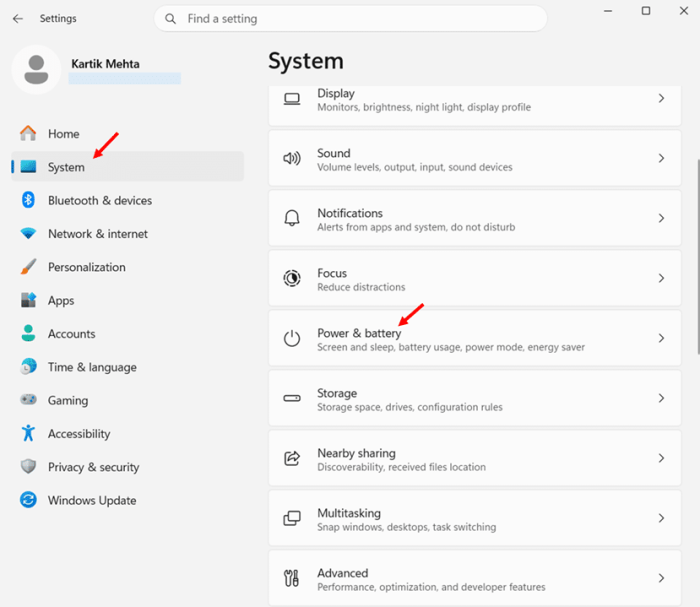Expand the Advanced row chevron

(x=661, y=578)
